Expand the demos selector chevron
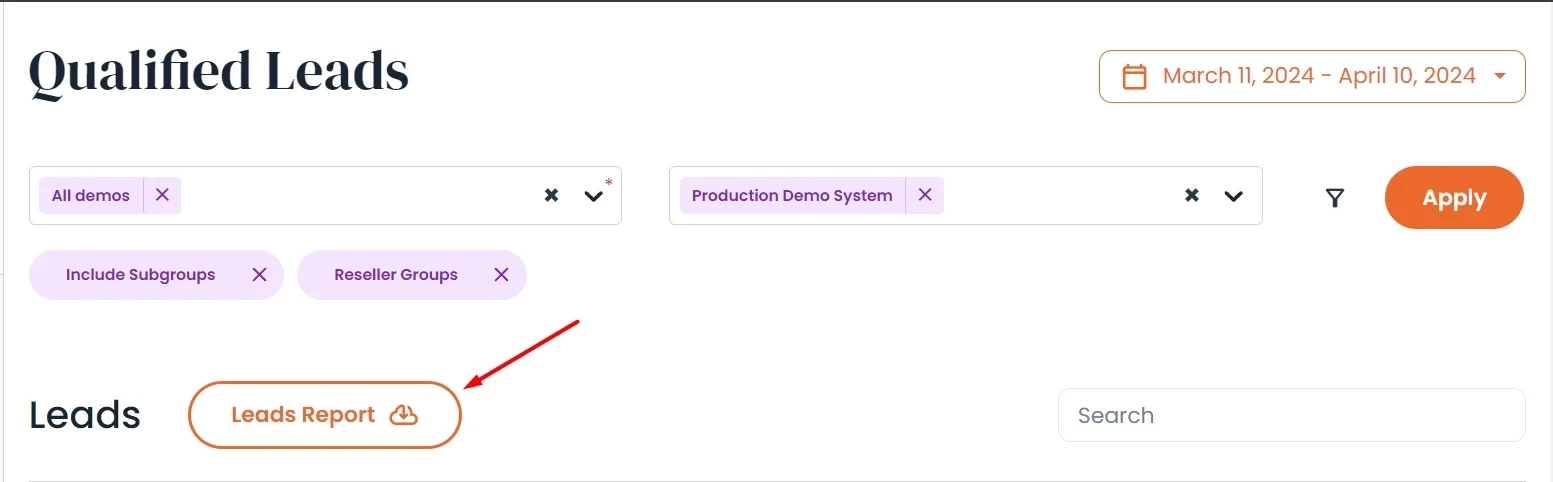1553x482 pixels. tap(593, 196)
